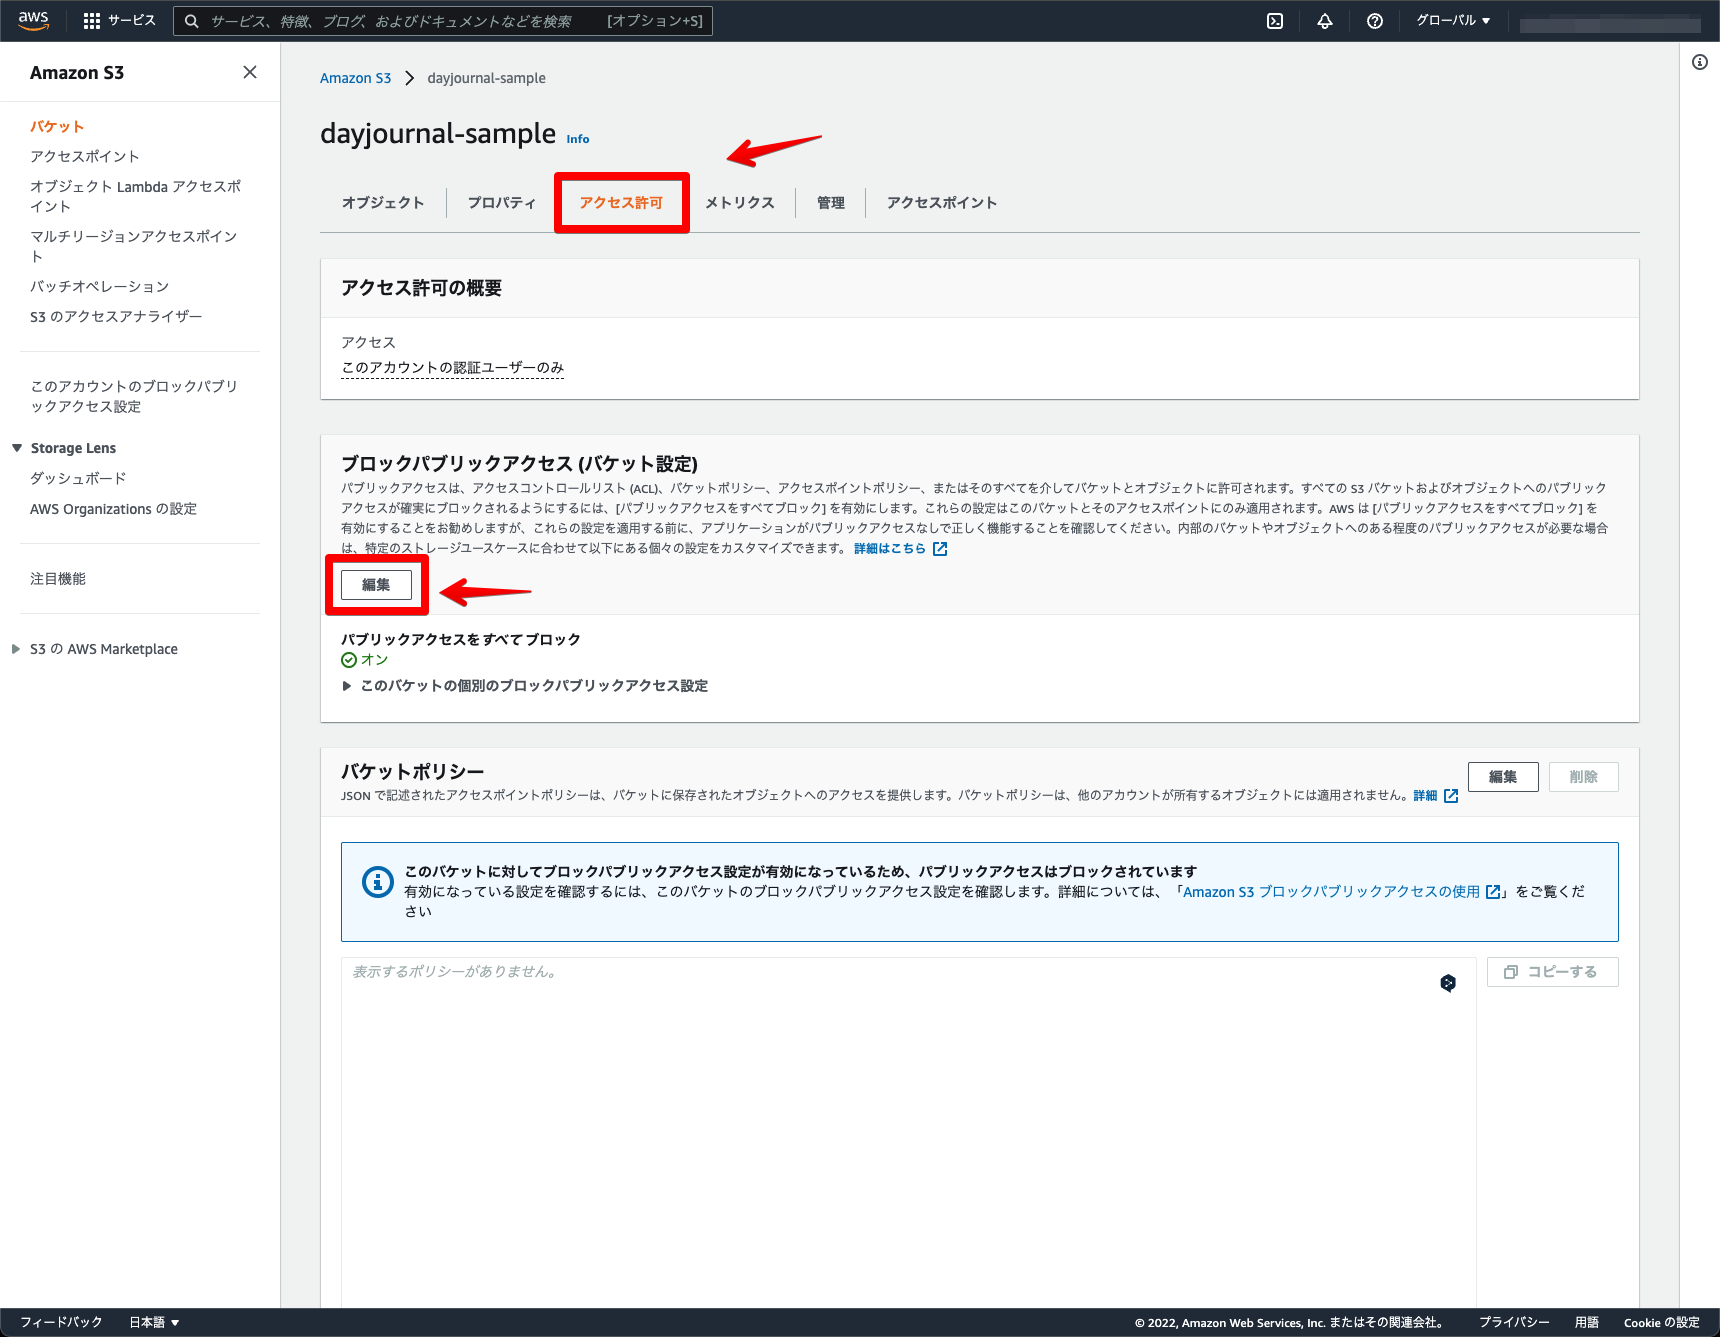Click the external link icon next to 詳細はこちら
1720x1337 pixels.
pyautogui.click(x=940, y=549)
